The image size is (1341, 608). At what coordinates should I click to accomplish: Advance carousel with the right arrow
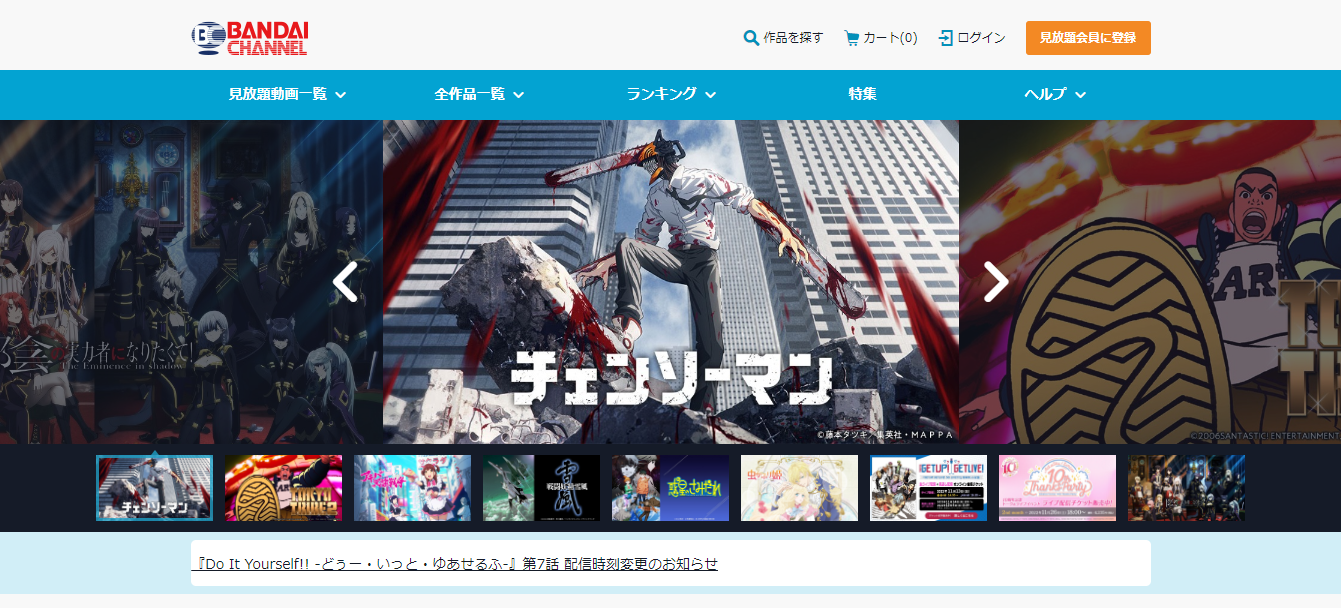994,282
